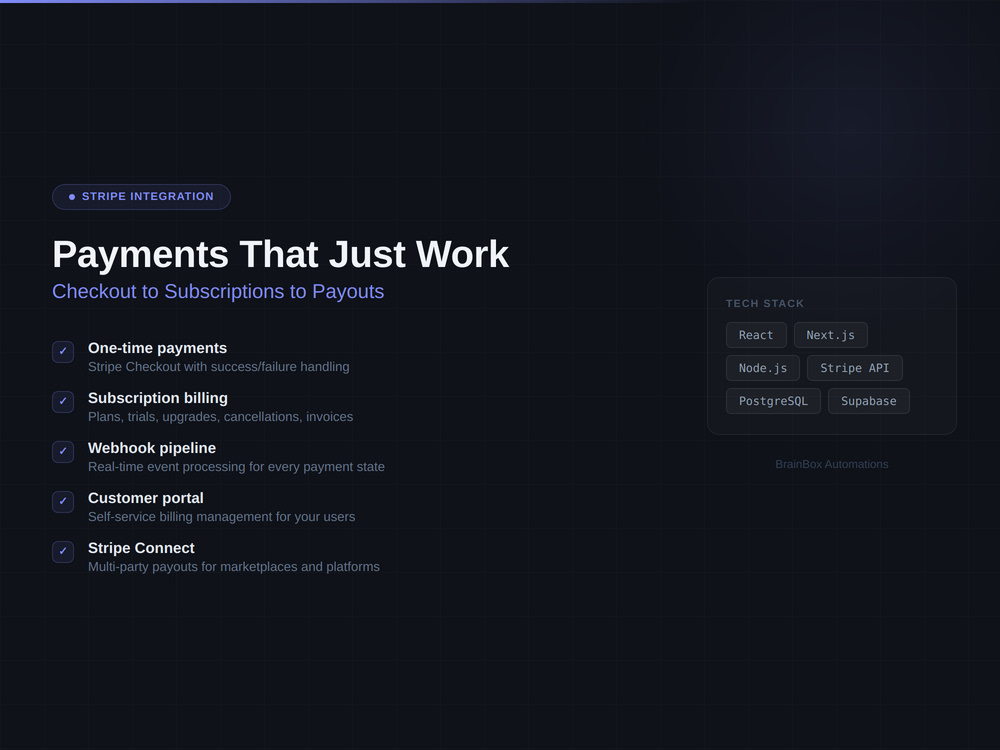Toggle the Stripe Connect checkbox

(x=63, y=552)
